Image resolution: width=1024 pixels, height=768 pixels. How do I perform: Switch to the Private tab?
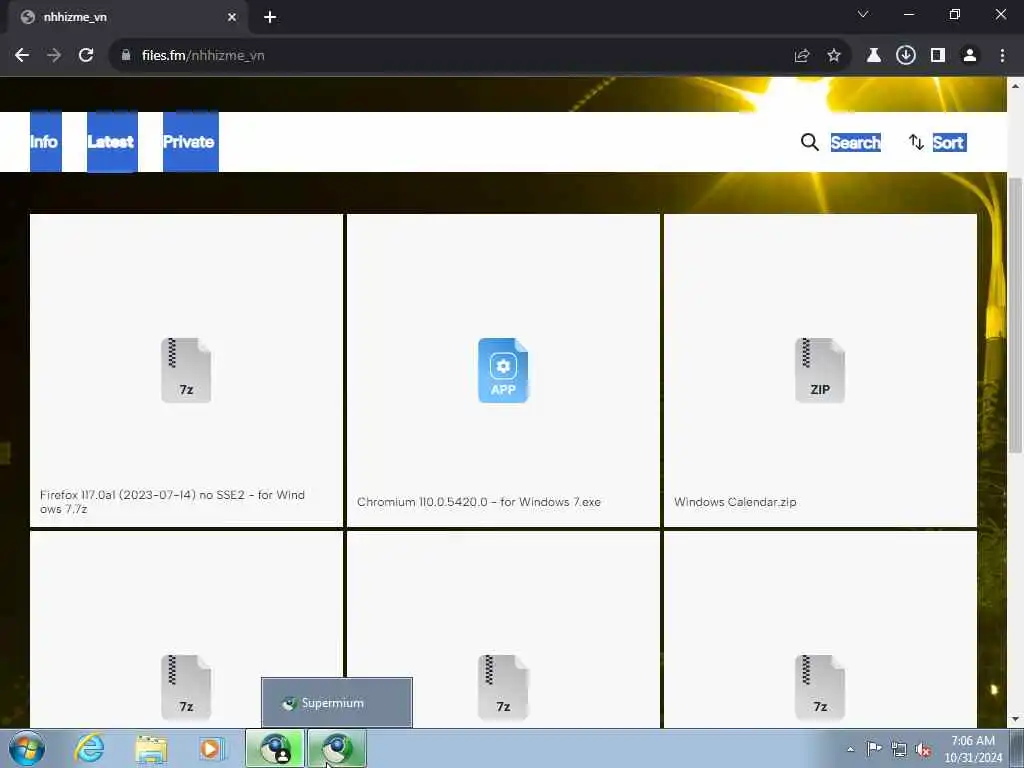tap(191, 142)
